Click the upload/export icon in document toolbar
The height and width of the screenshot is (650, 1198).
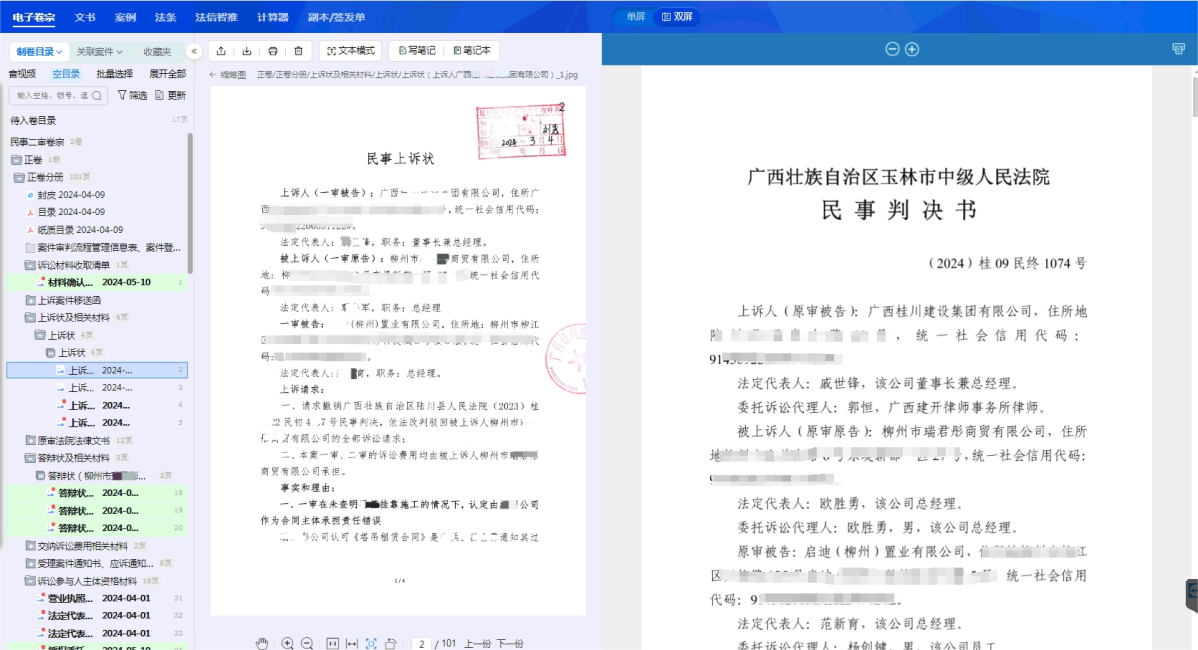tap(220, 51)
